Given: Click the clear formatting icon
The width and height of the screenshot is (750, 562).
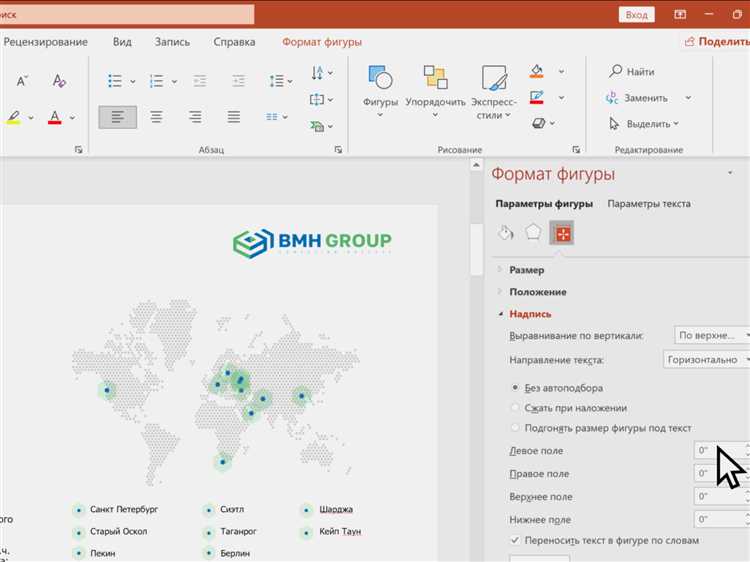Looking at the screenshot, I should [59, 81].
